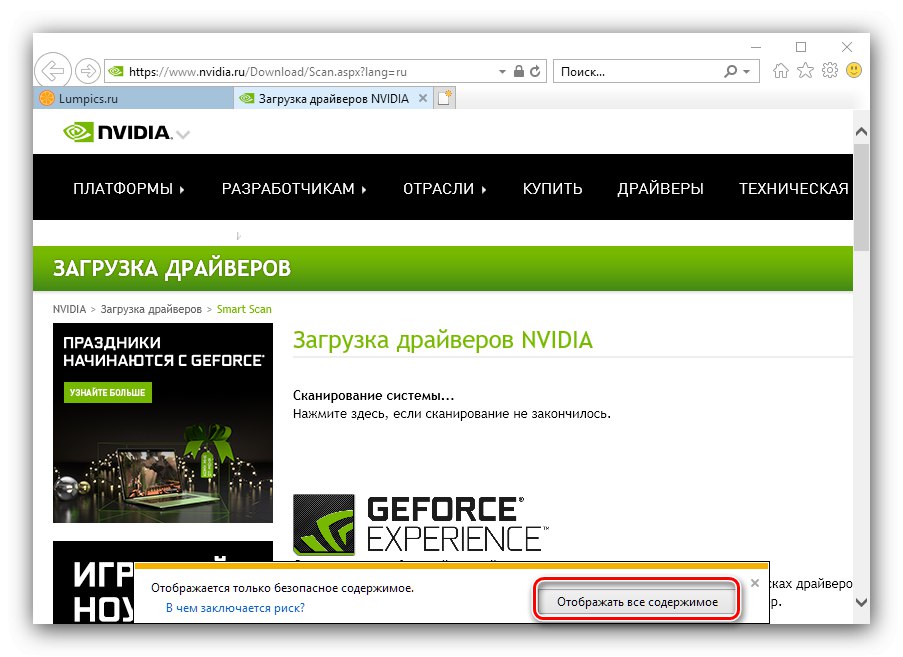The image size is (903, 657).
Task: Reload the page with the refresh icon
Action: (x=536, y=71)
